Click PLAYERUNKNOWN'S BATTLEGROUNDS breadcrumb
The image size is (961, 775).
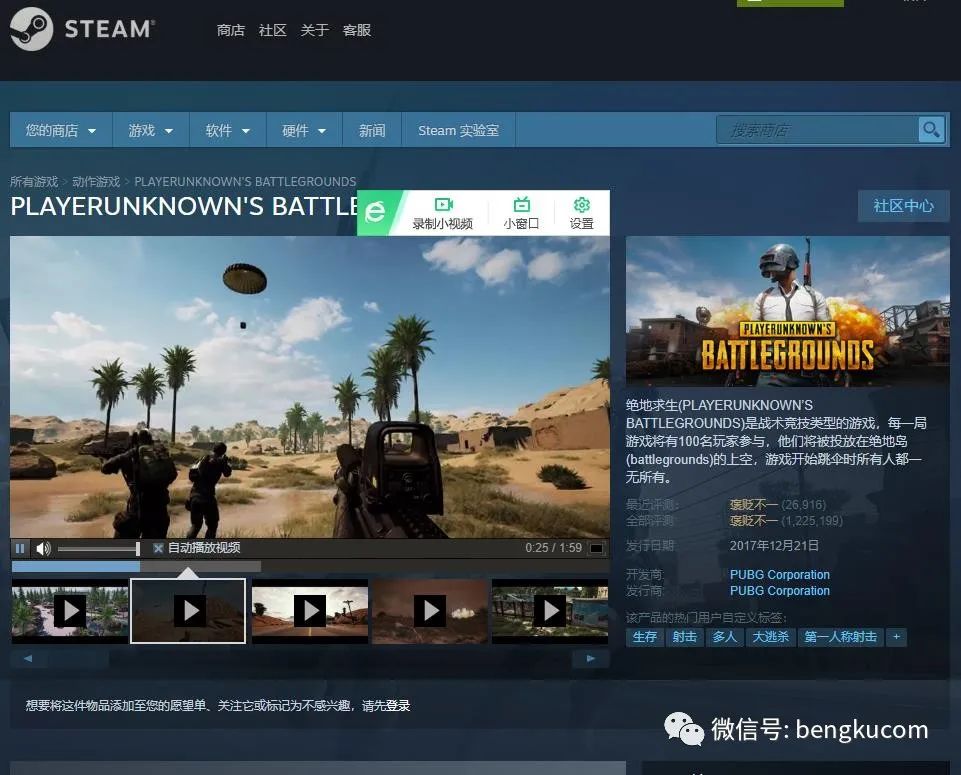[x=245, y=181]
